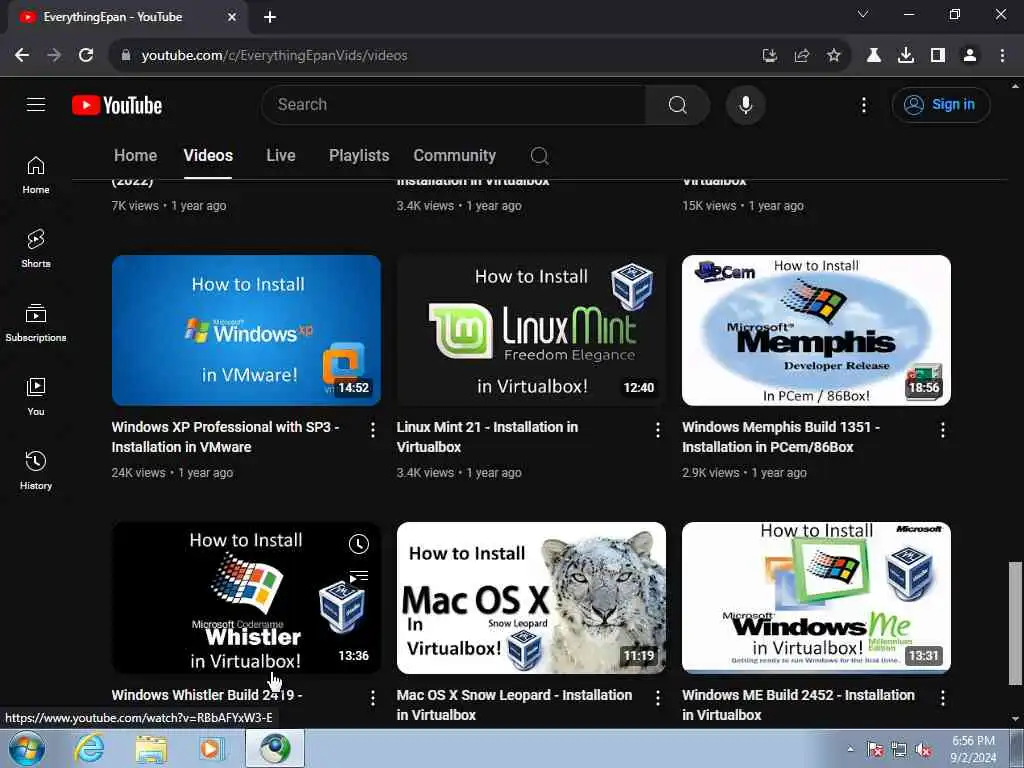Select the EverythingEpan - YouTube browser tab

[128, 17]
